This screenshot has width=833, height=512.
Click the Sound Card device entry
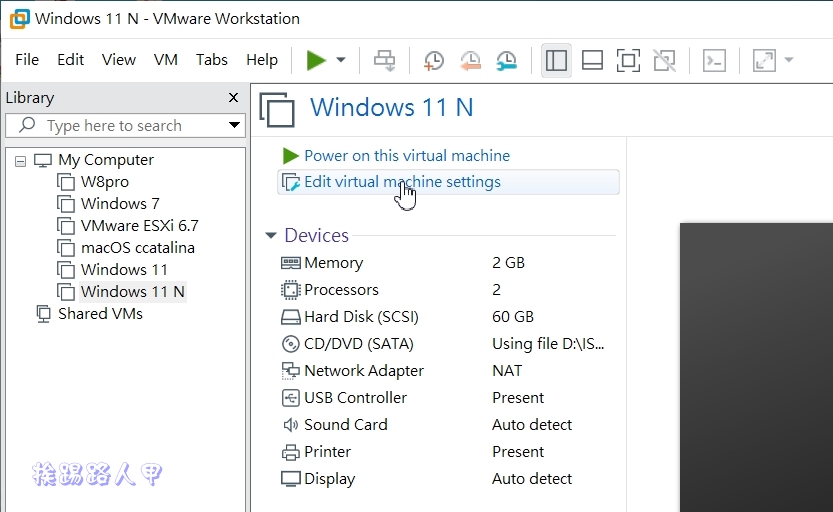coord(346,425)
